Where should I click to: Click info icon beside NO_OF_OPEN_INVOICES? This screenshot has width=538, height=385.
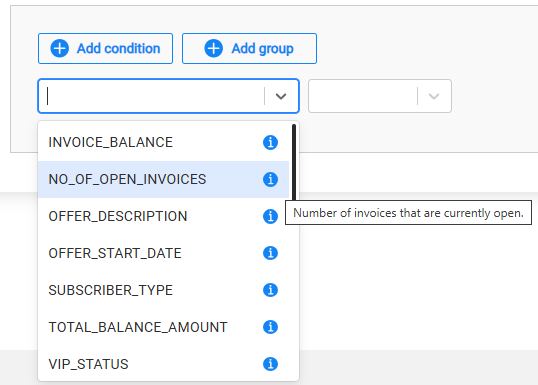point(270,179)
